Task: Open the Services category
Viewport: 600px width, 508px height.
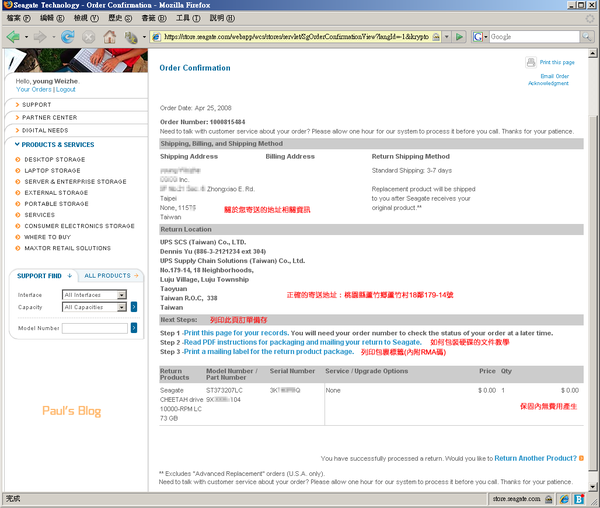Action: (x=39, y=215)
